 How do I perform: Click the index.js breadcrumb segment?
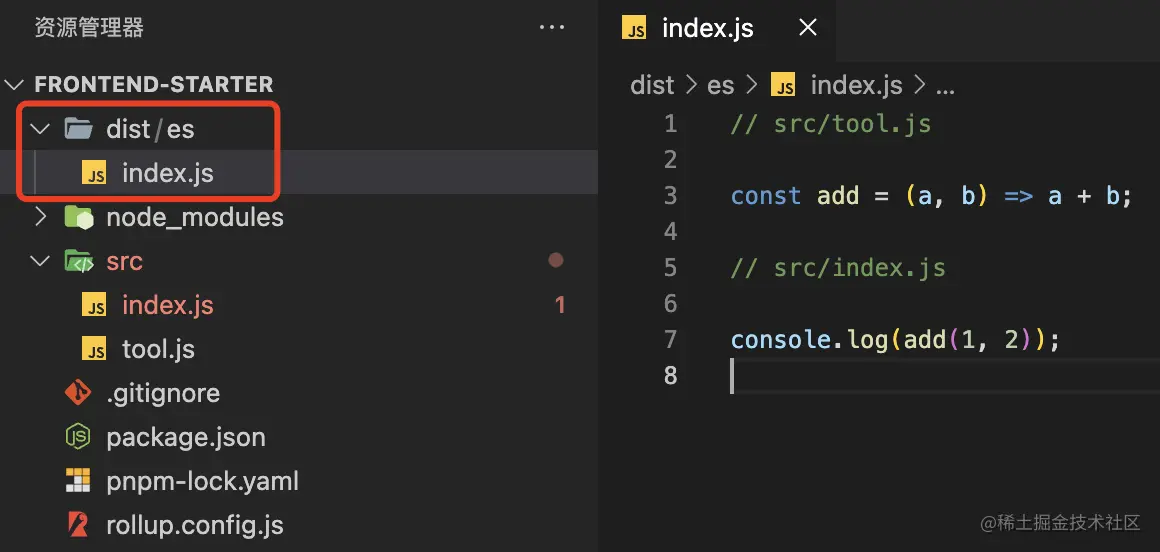(857, 85)
